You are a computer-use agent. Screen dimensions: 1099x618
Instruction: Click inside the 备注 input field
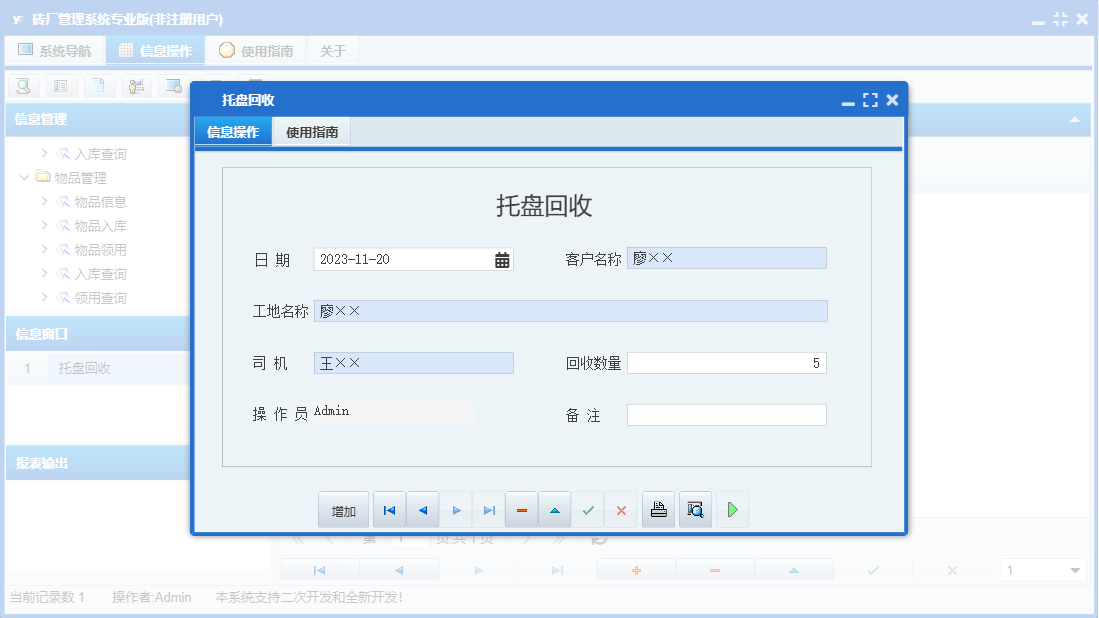pyautogui.click(x=726, y=414)
